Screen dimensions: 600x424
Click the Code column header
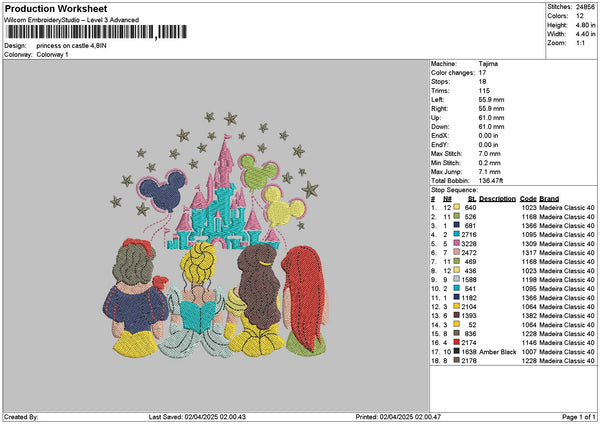528,199
